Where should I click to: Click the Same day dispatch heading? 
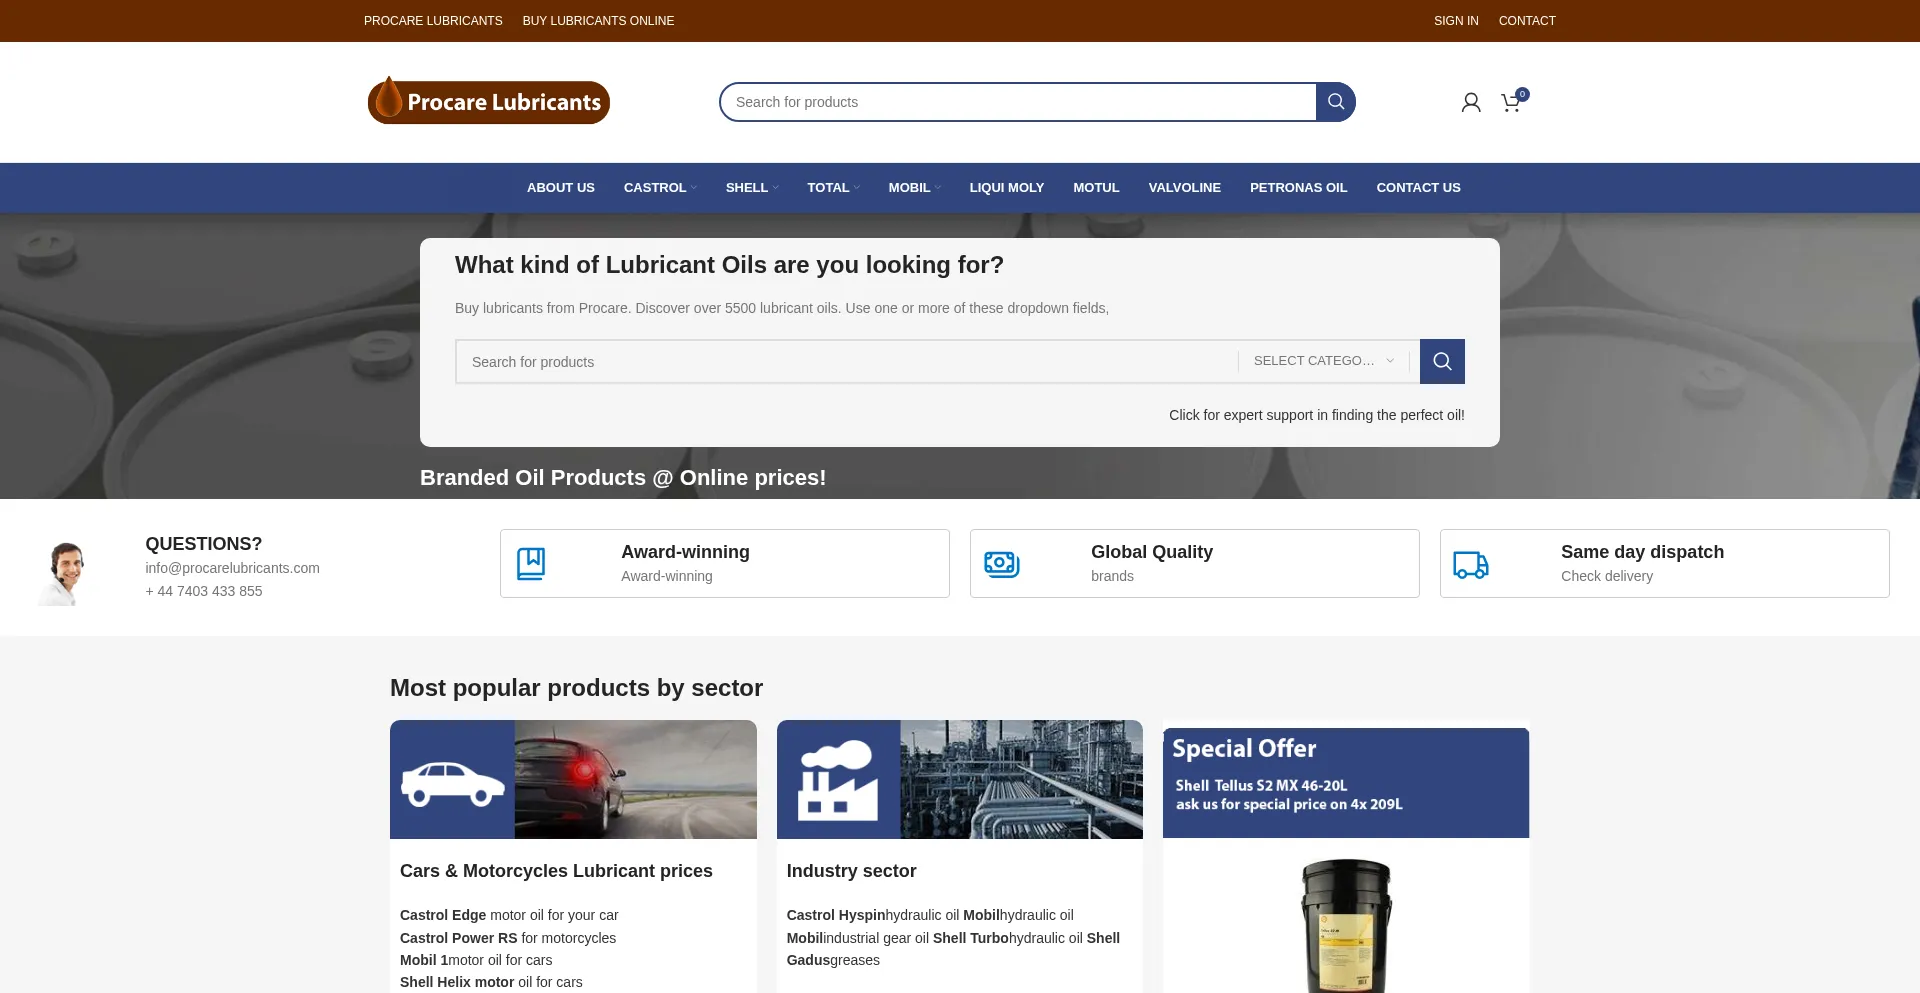pos(1643,552)
